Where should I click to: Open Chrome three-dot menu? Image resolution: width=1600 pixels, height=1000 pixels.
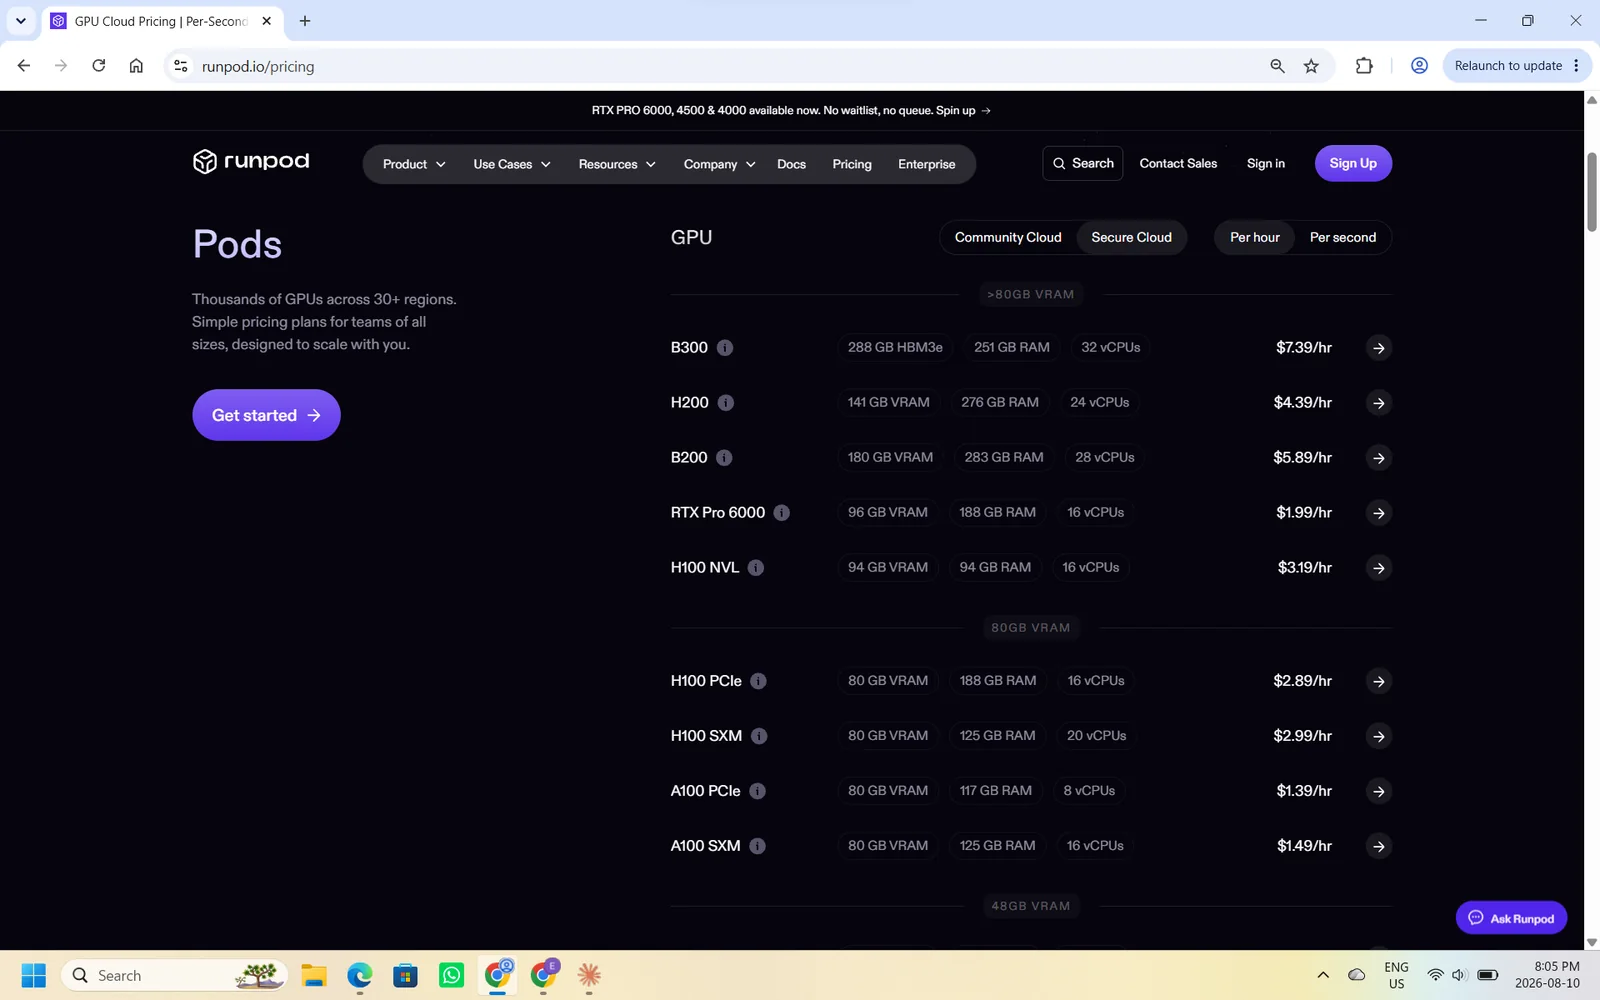tap(1576, 66)
